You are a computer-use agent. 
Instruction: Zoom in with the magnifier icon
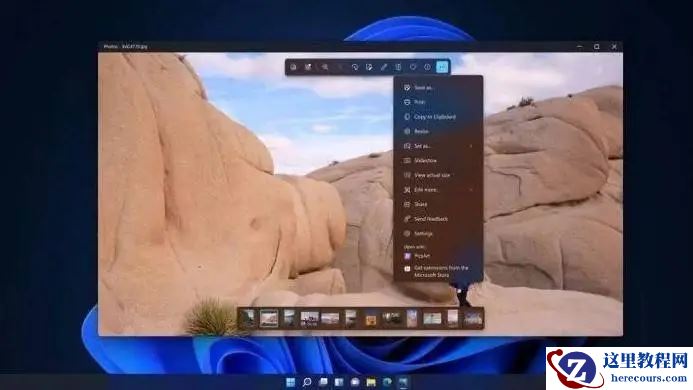(325, 67)
